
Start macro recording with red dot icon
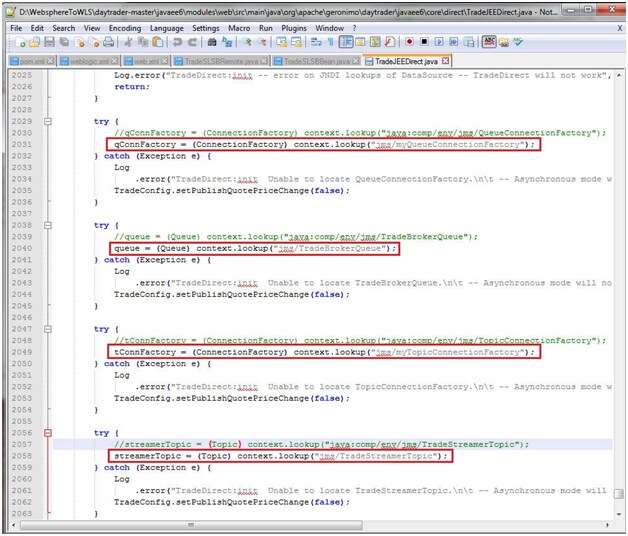point(409,43)
